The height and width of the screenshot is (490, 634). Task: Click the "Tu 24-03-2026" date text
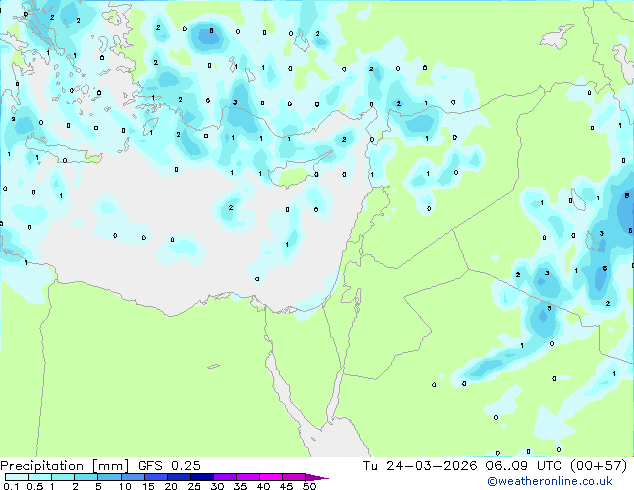(420, 466)
